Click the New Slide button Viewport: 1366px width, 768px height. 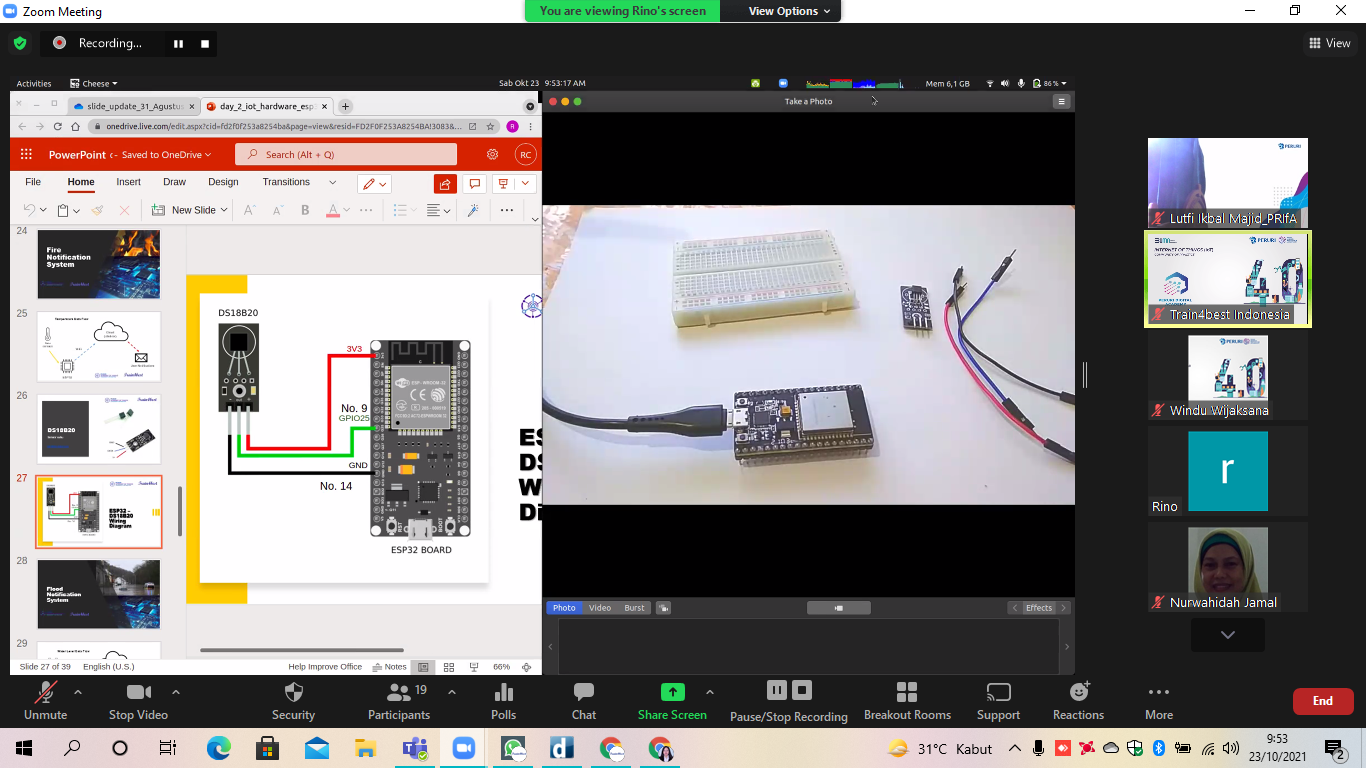pos(190,210)
